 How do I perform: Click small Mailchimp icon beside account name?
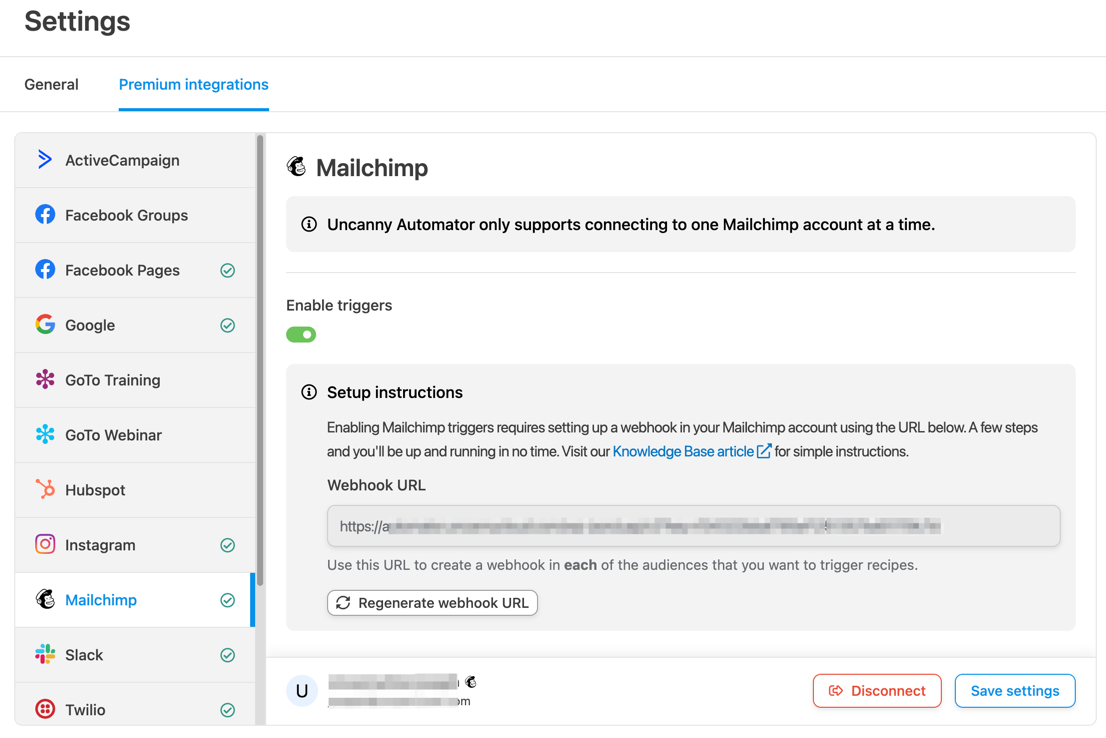click(471, 682)
